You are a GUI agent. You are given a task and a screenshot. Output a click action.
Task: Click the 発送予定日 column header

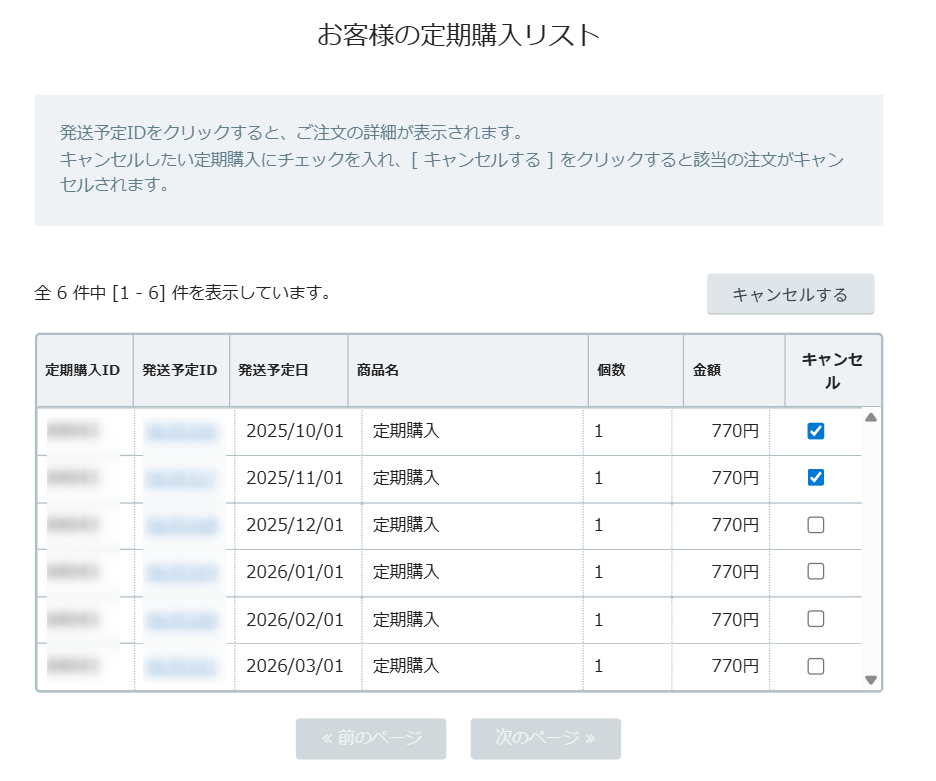pos(273,370)
